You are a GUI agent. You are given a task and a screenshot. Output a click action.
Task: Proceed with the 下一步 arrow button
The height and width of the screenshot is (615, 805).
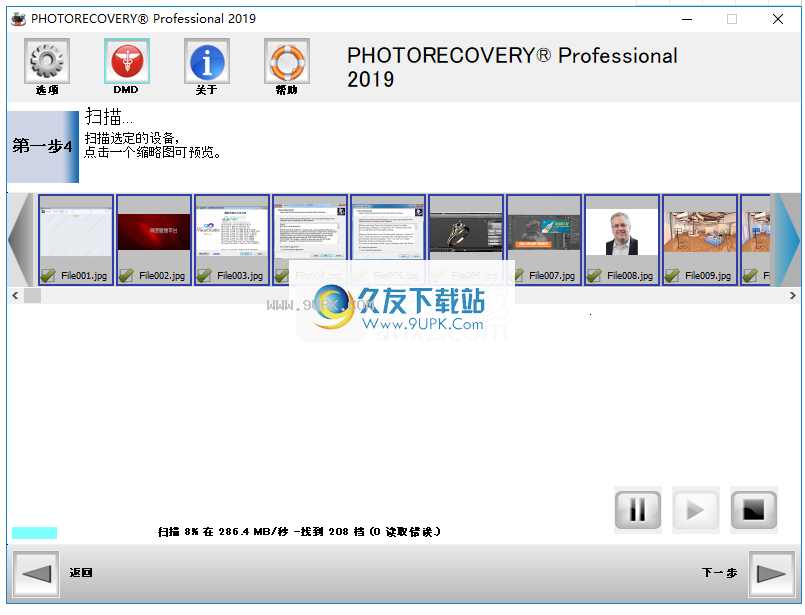(772, 574)
